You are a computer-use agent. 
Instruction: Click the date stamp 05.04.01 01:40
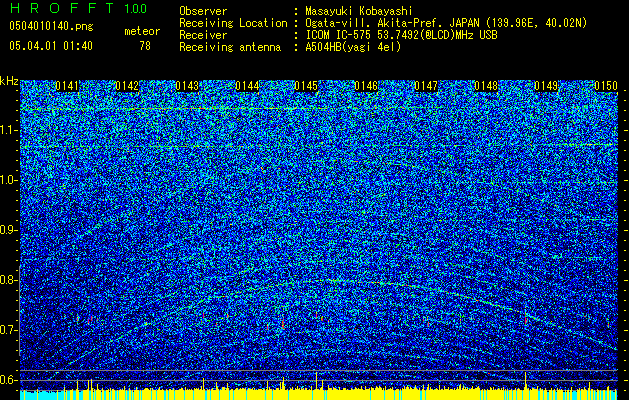tap(51, 46)
